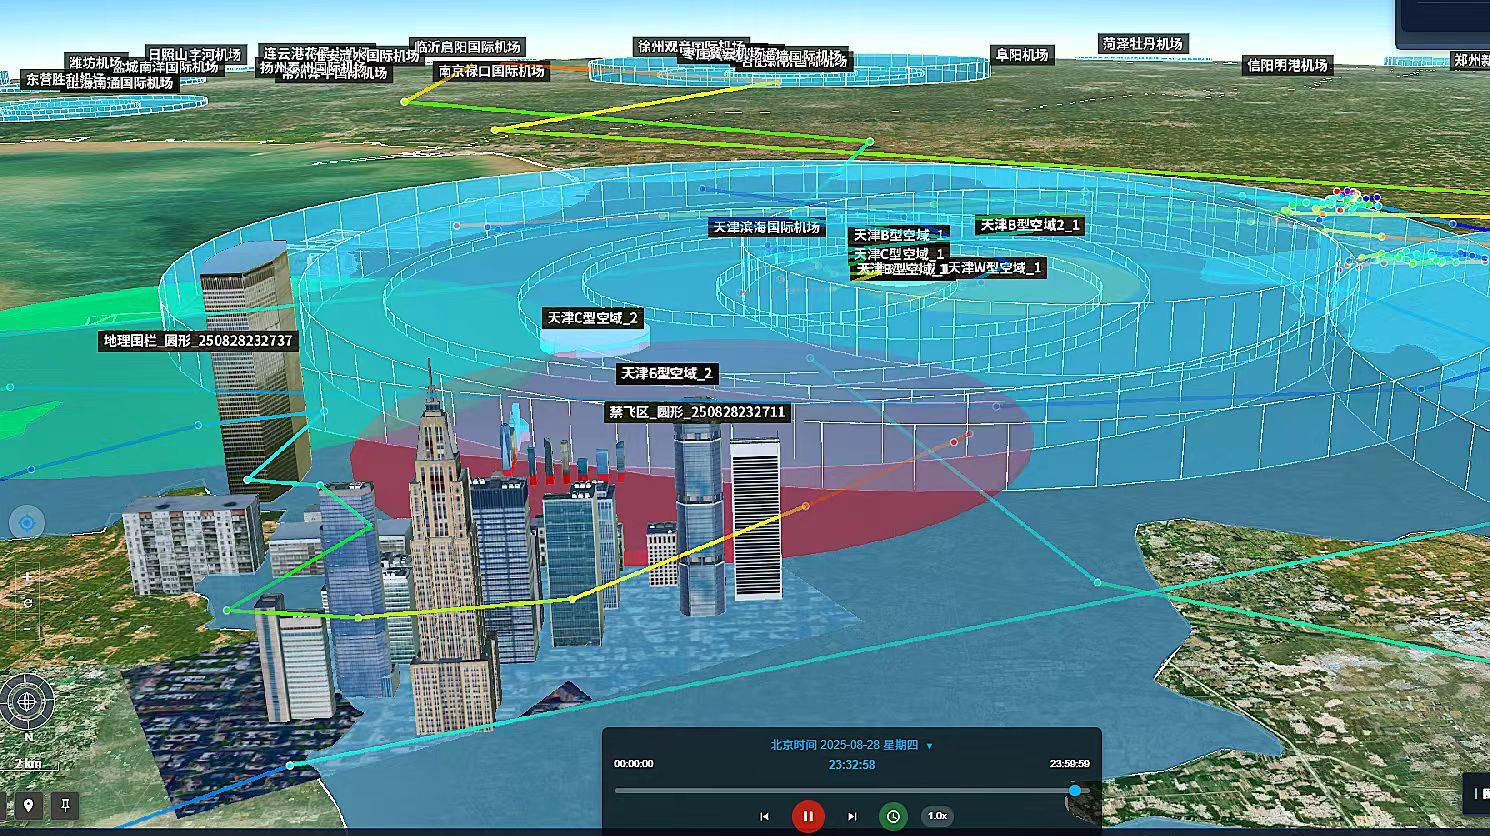Click the map marker pin tool
The image size is (1490, 836).
[x=28, y=805]
